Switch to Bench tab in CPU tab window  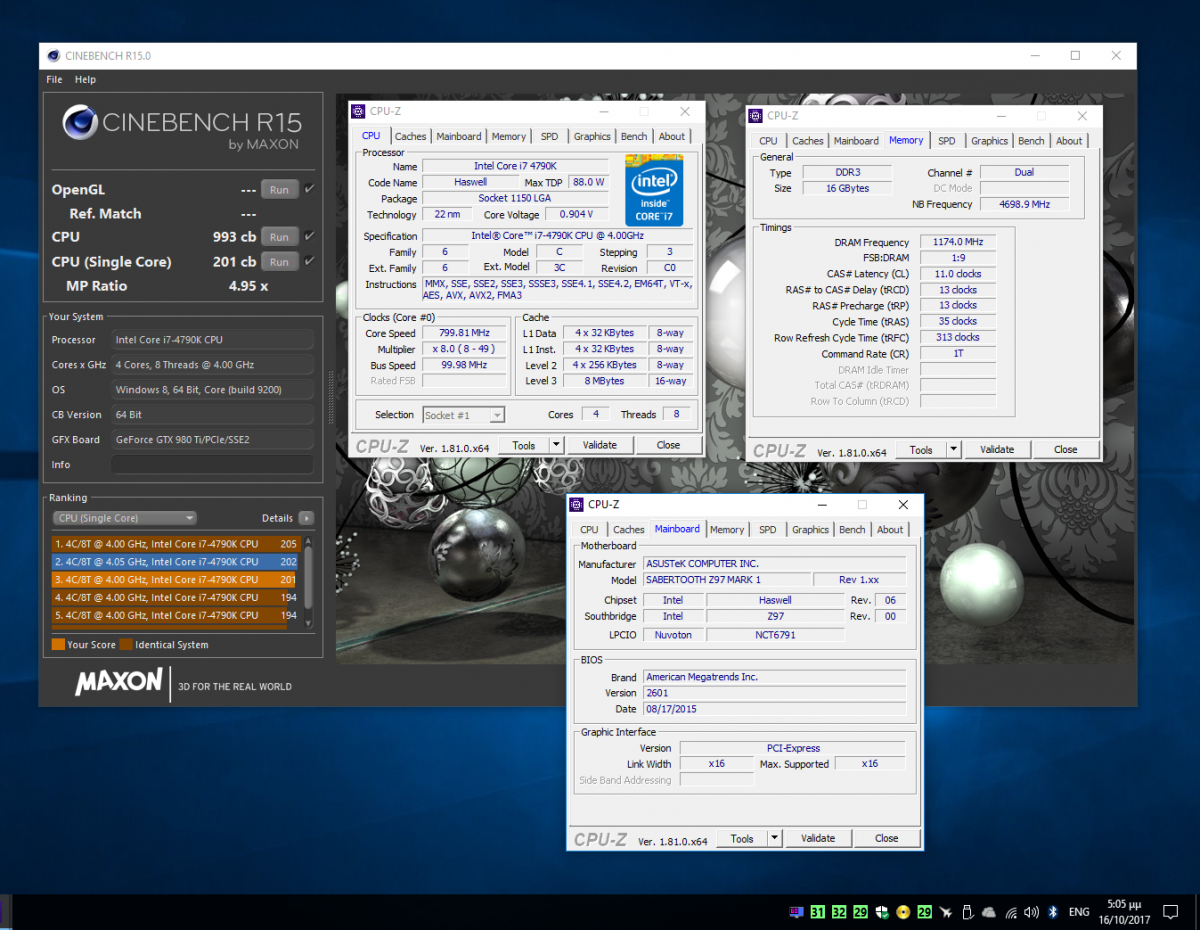(634, 136)
